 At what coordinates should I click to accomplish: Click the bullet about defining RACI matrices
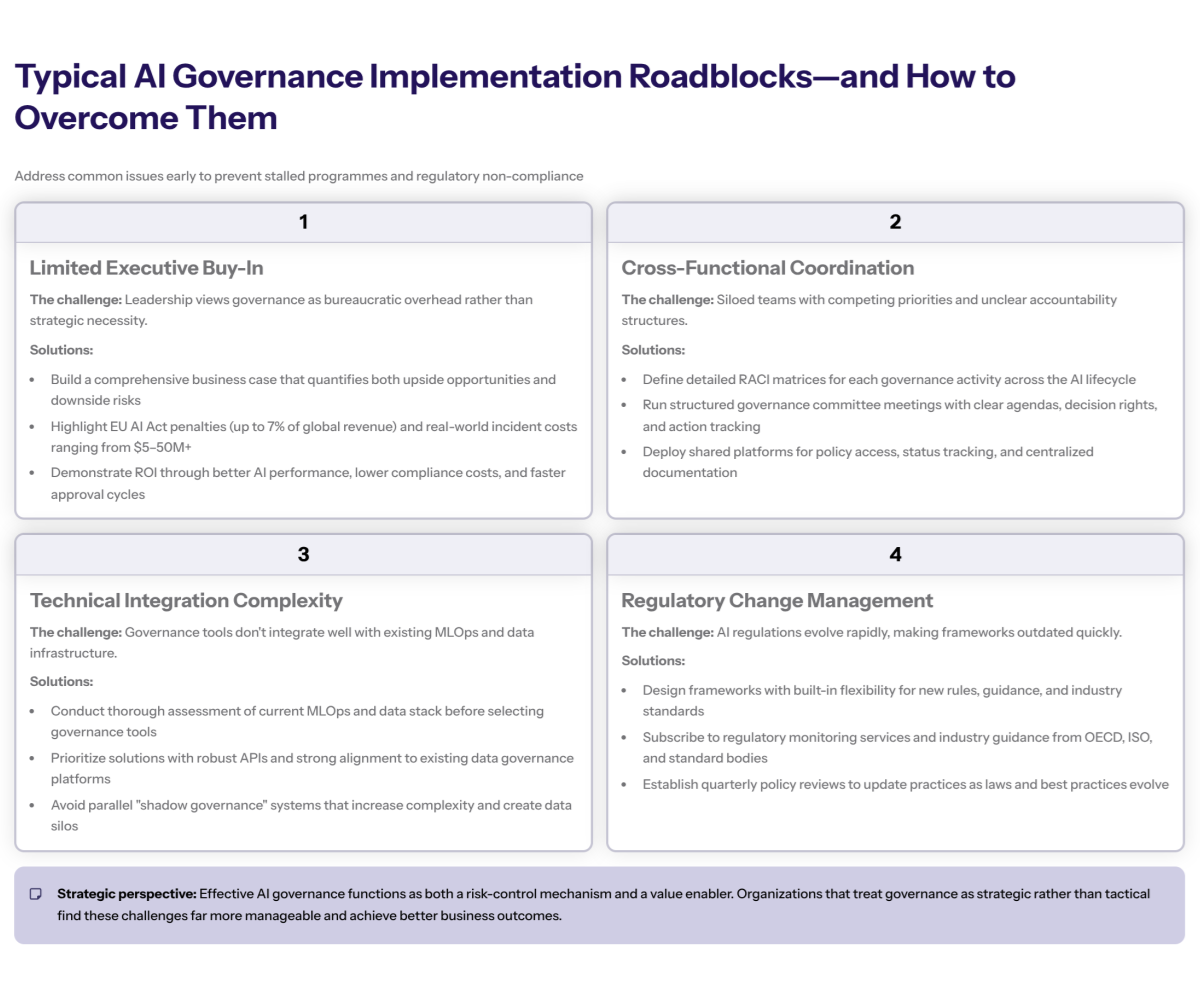click(887, 379)
